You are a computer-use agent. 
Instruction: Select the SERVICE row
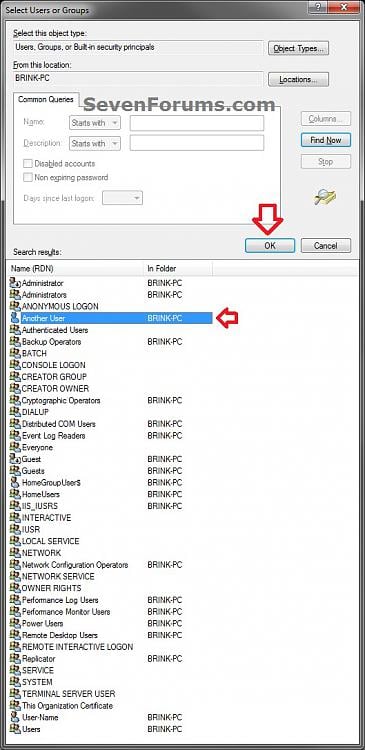110,670
